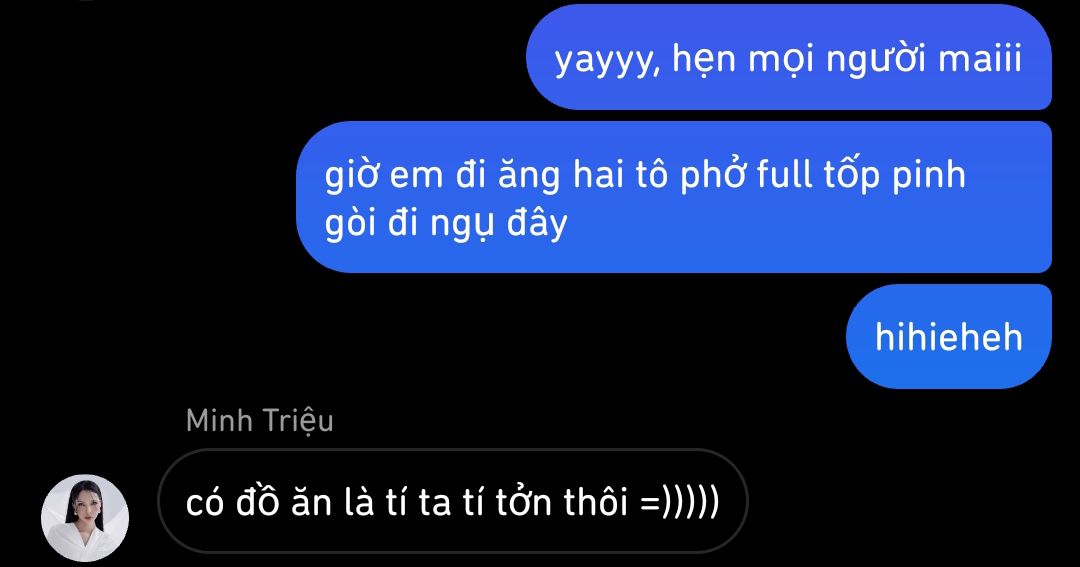Click the word "thôi" in the received bubble
1080x567 pixels.
(x=596, y=501)
